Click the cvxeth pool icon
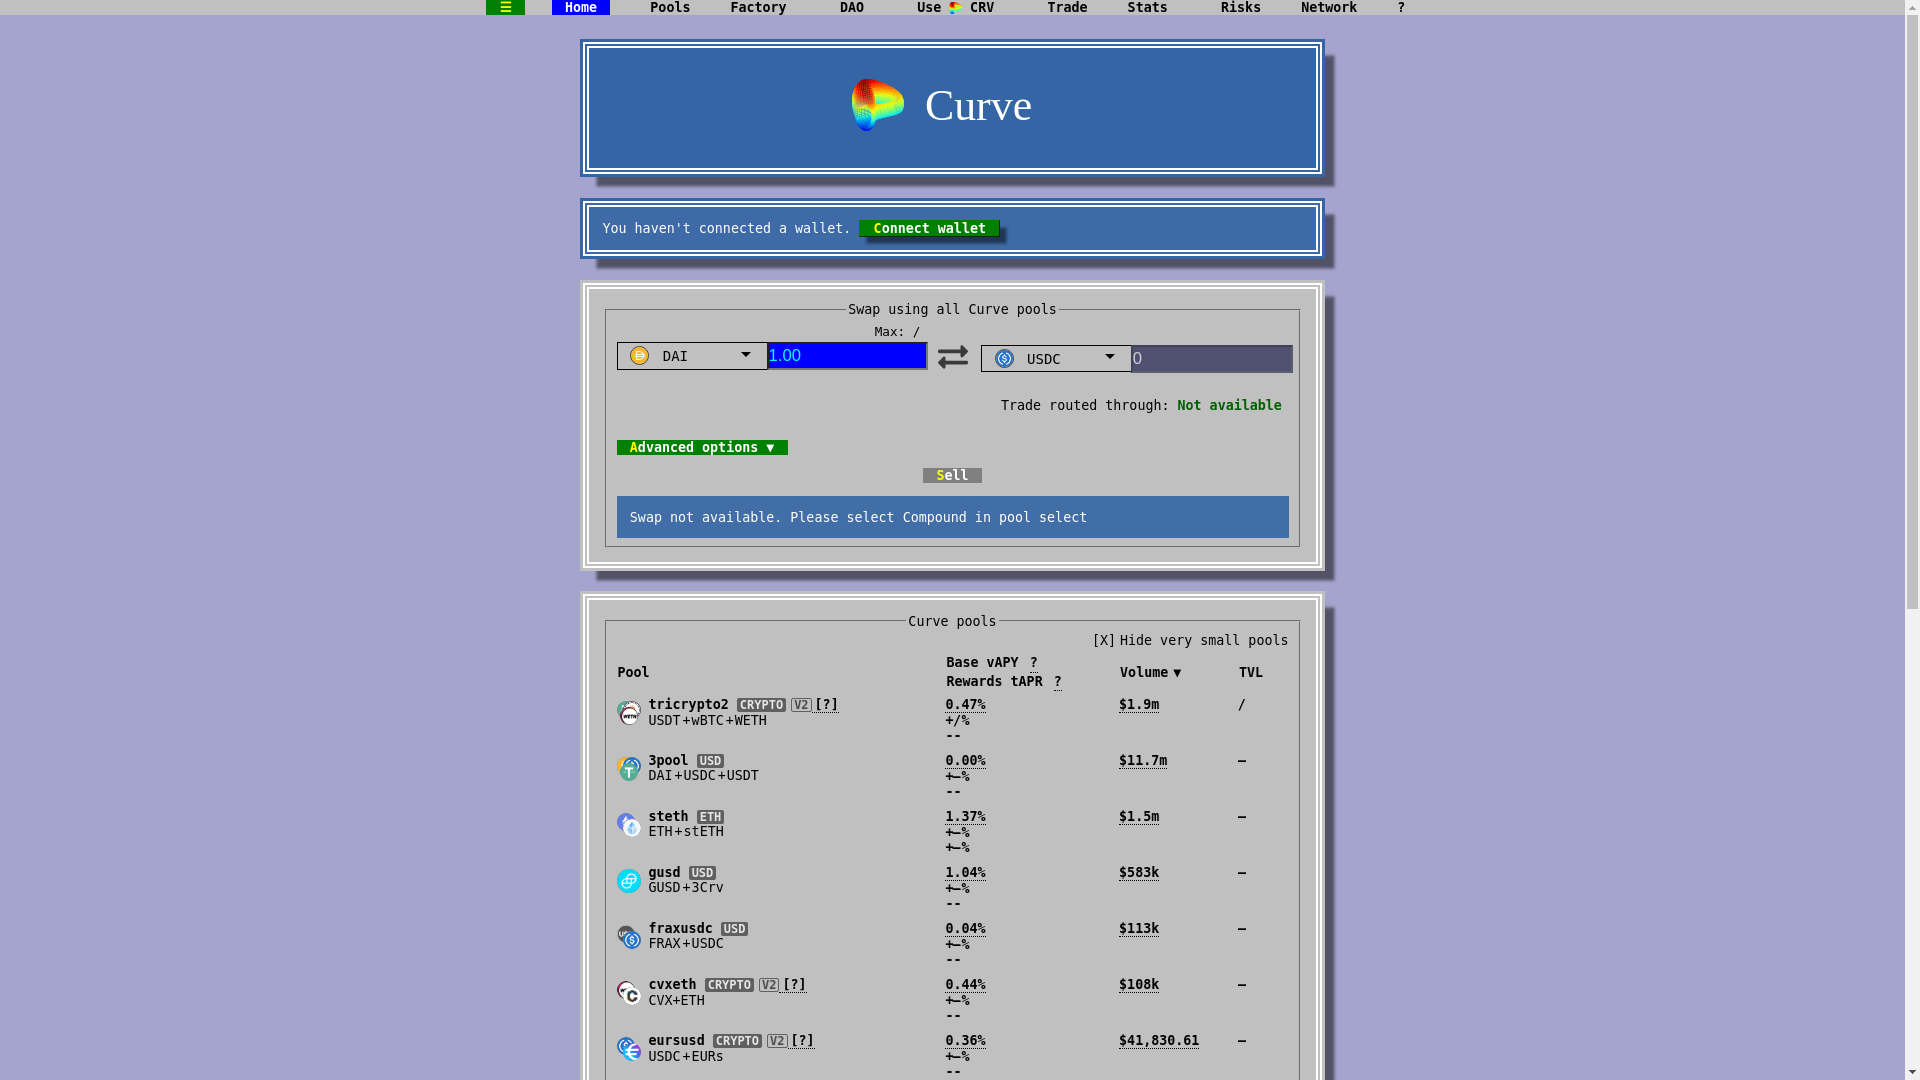The image size is (1920, 1080). (x=629, y=992)
